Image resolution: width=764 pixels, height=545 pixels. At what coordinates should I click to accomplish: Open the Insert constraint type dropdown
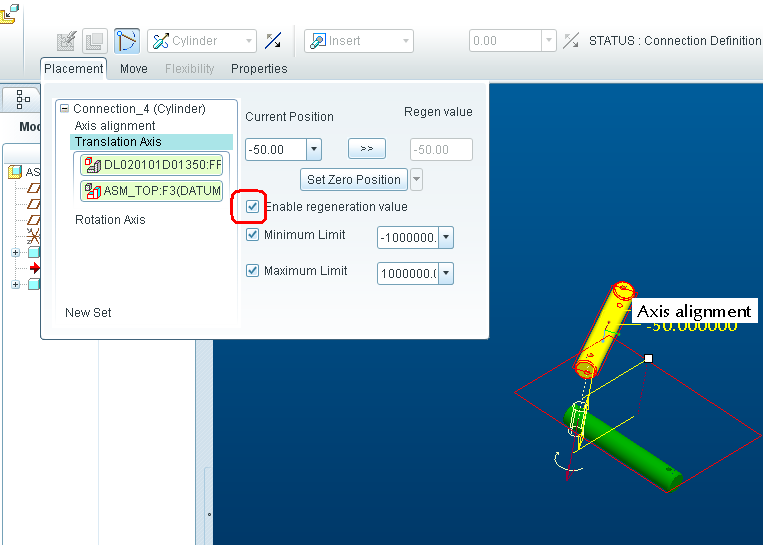(x=406, y=41)
